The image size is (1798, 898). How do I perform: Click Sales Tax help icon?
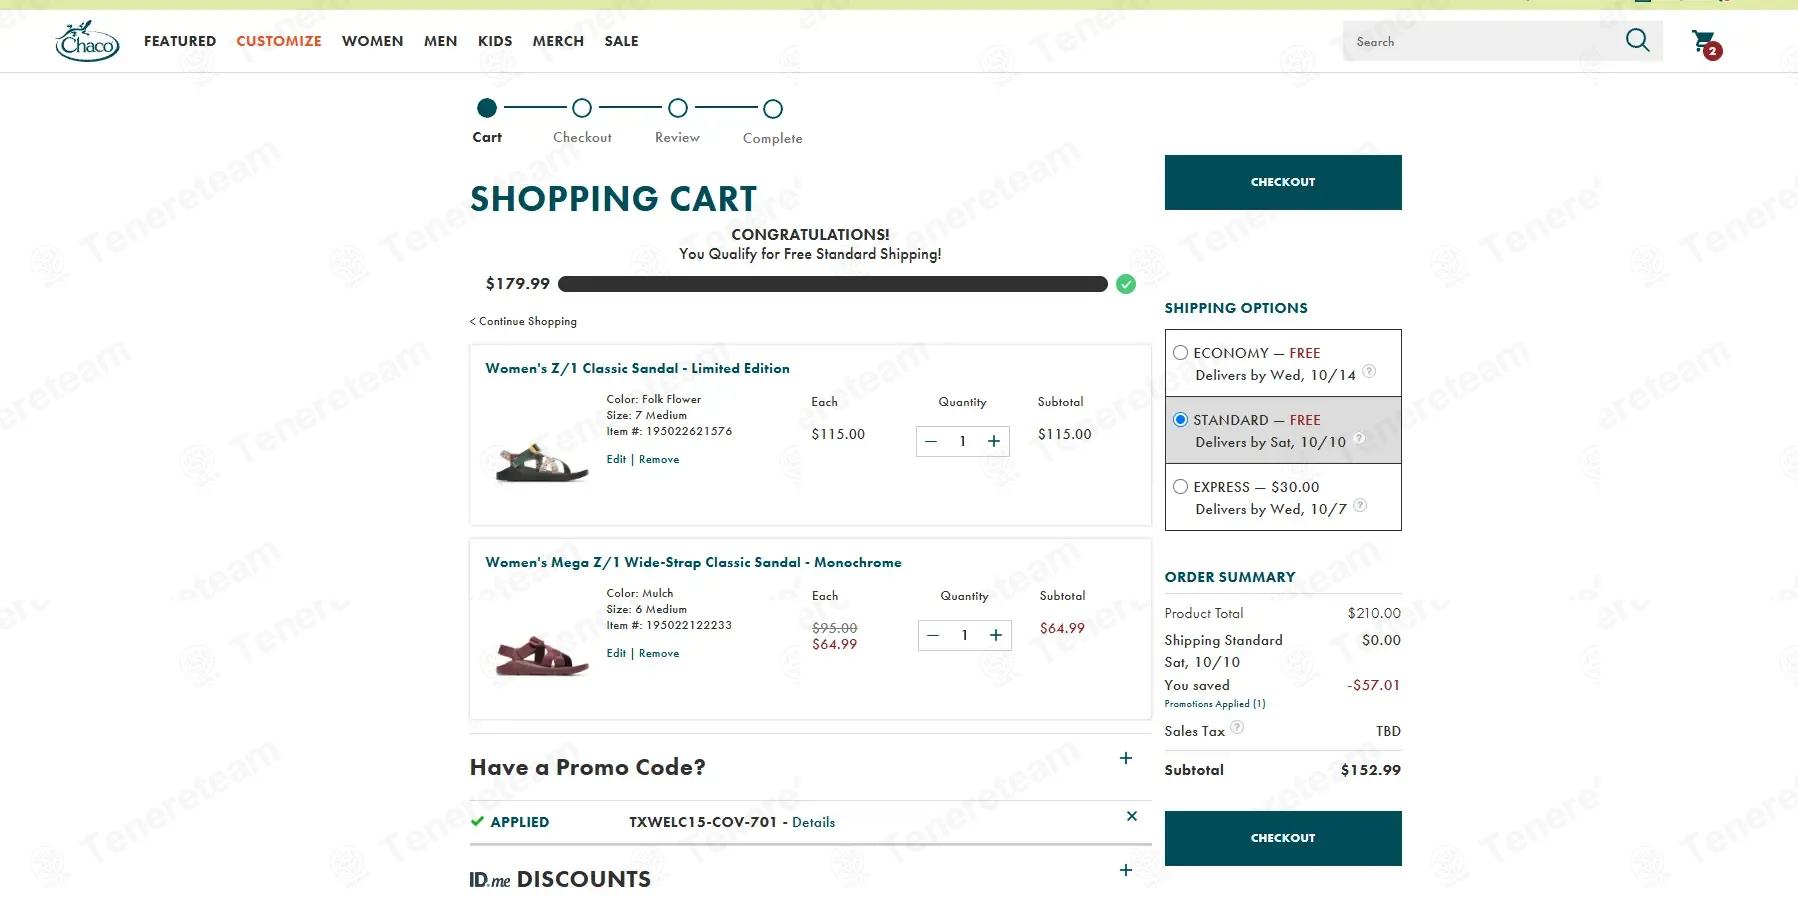pyautogui.click(x=1237, y=727)
